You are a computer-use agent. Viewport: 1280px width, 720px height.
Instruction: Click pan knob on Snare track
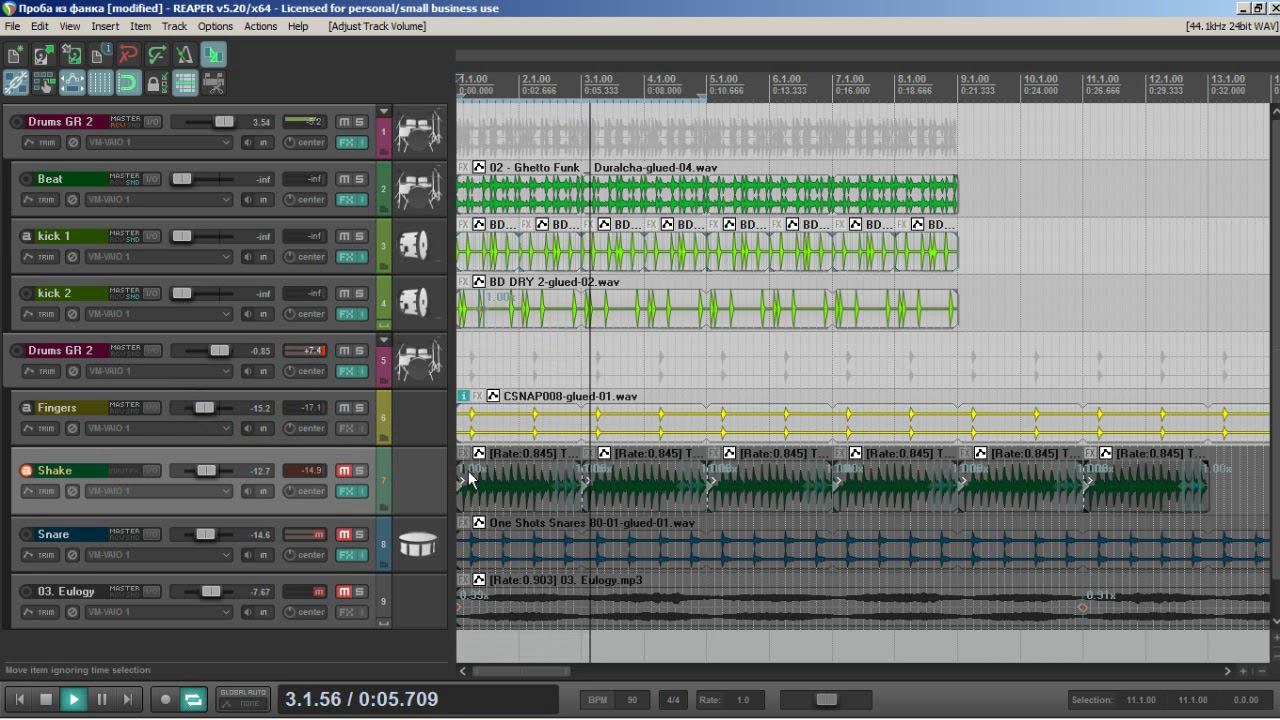point(290,555)
